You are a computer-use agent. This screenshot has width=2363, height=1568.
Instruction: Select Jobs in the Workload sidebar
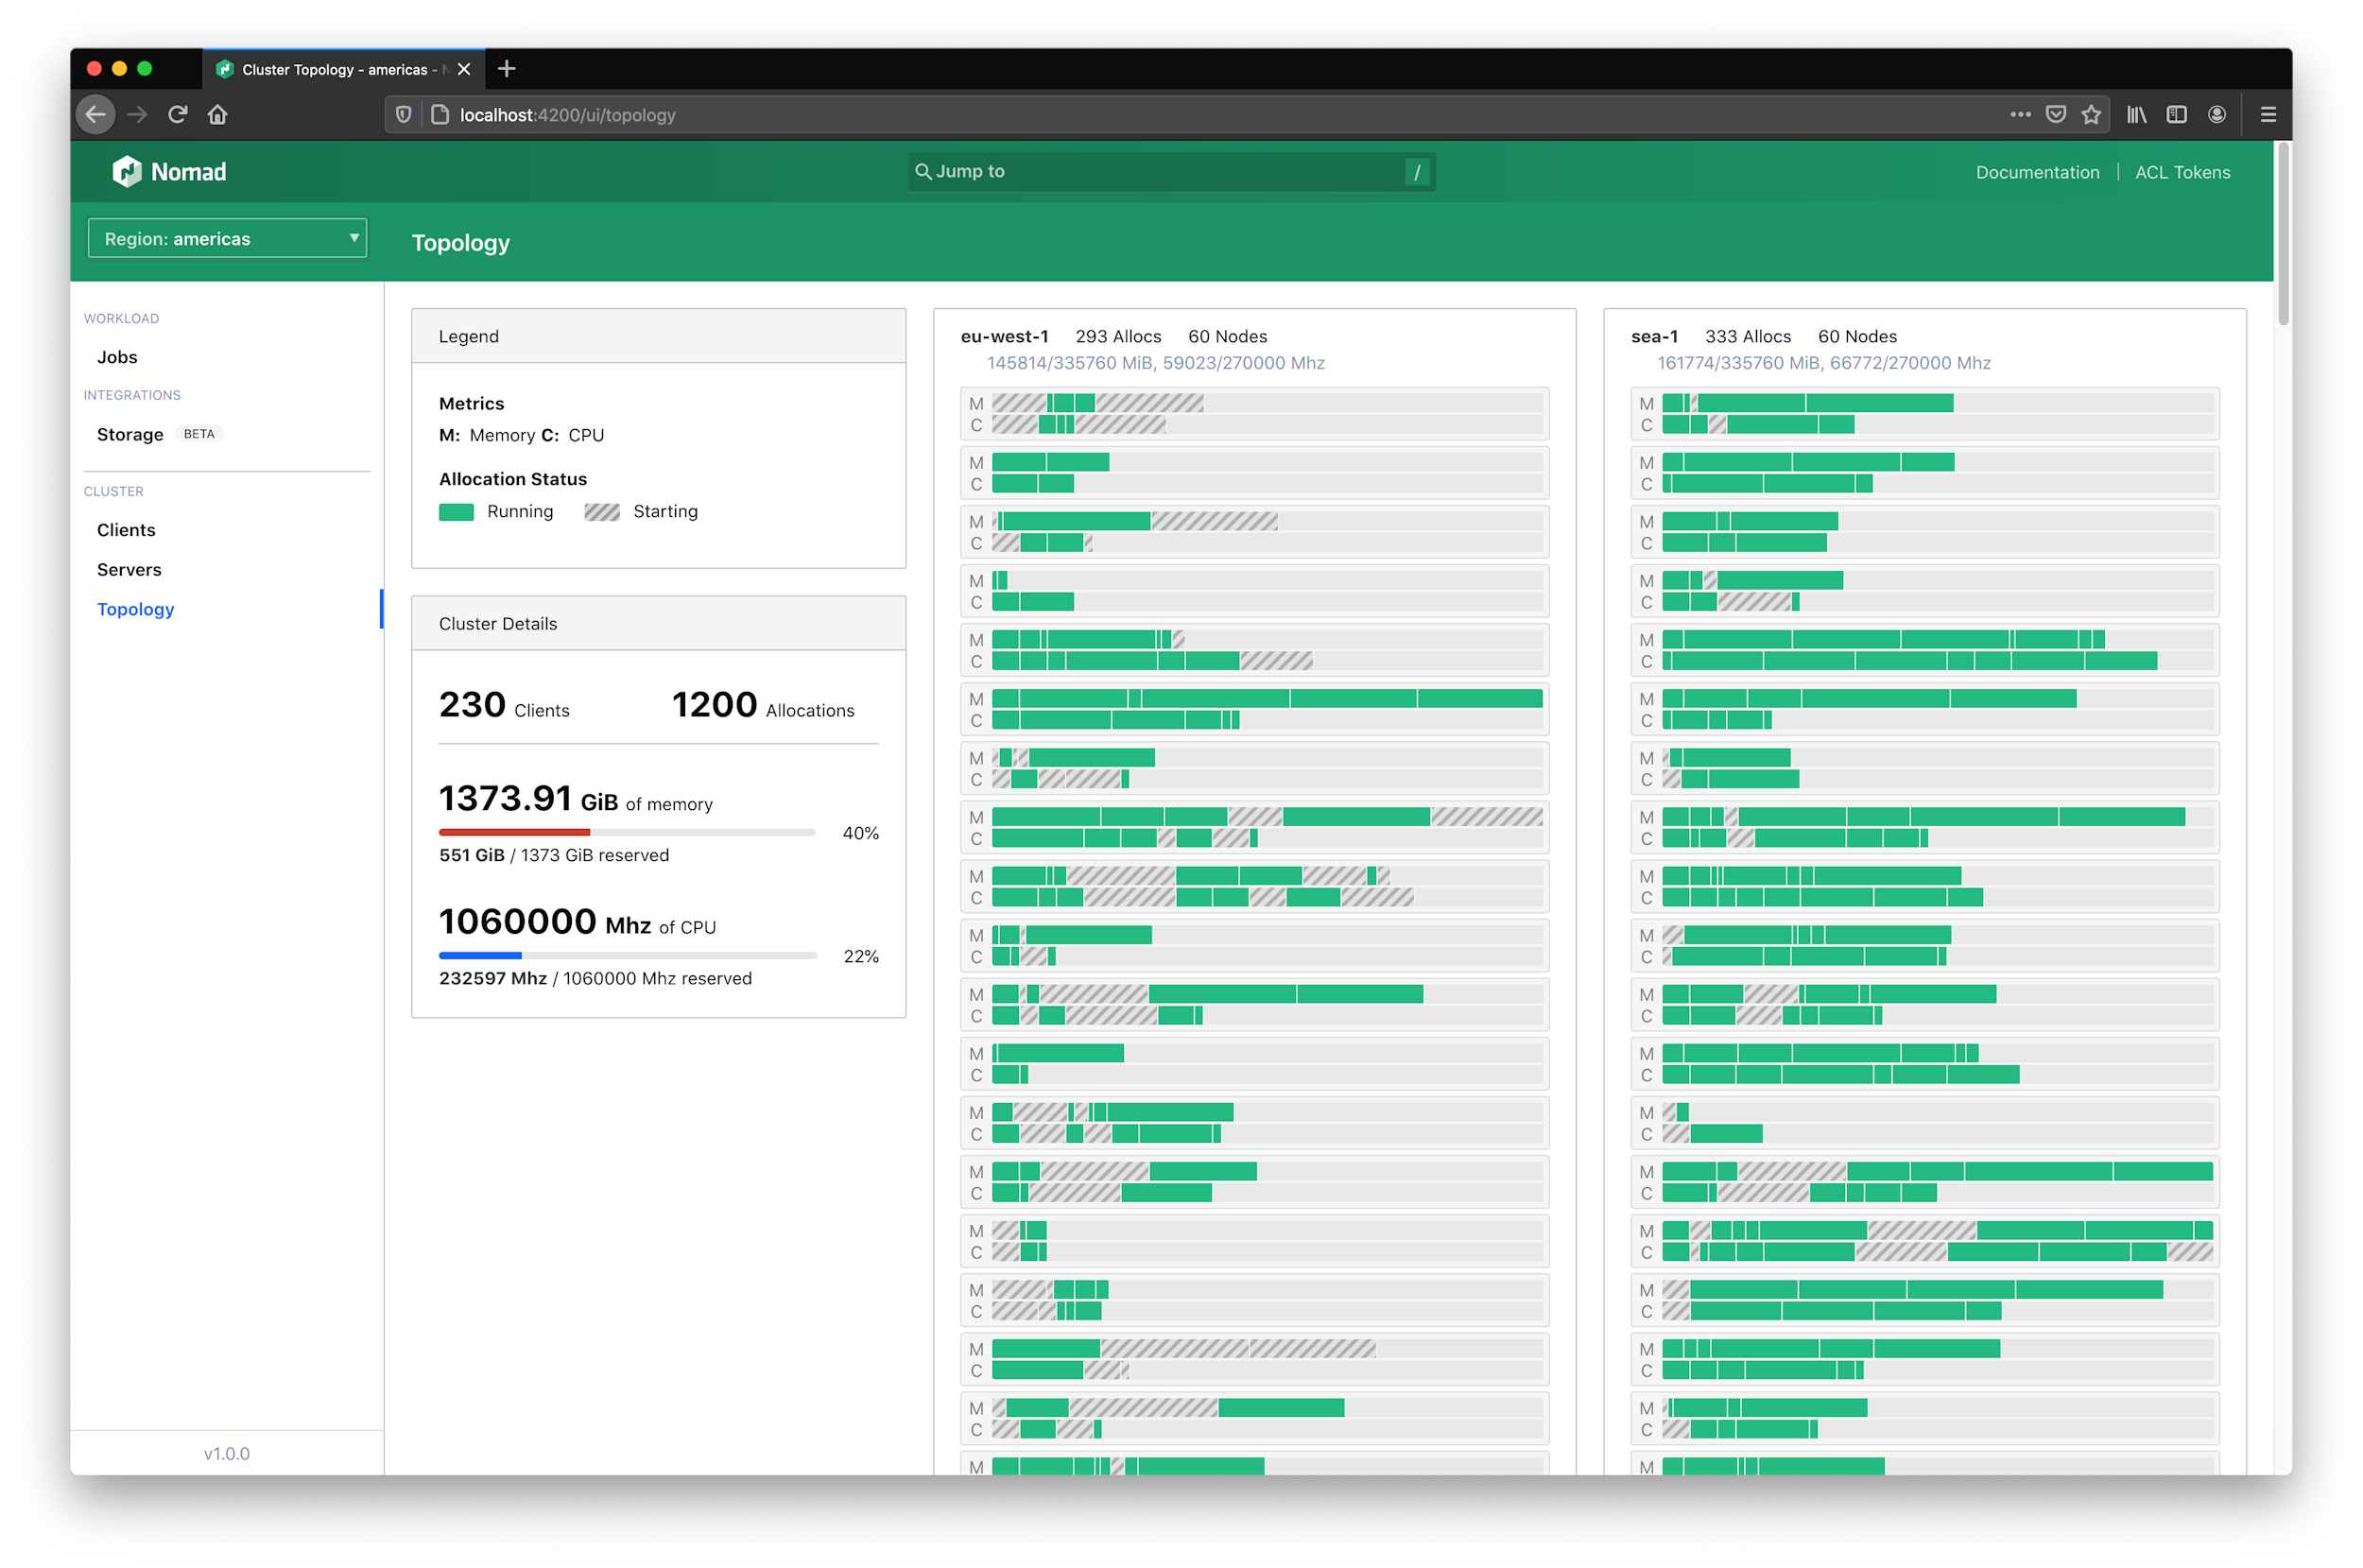coord(117,357)
